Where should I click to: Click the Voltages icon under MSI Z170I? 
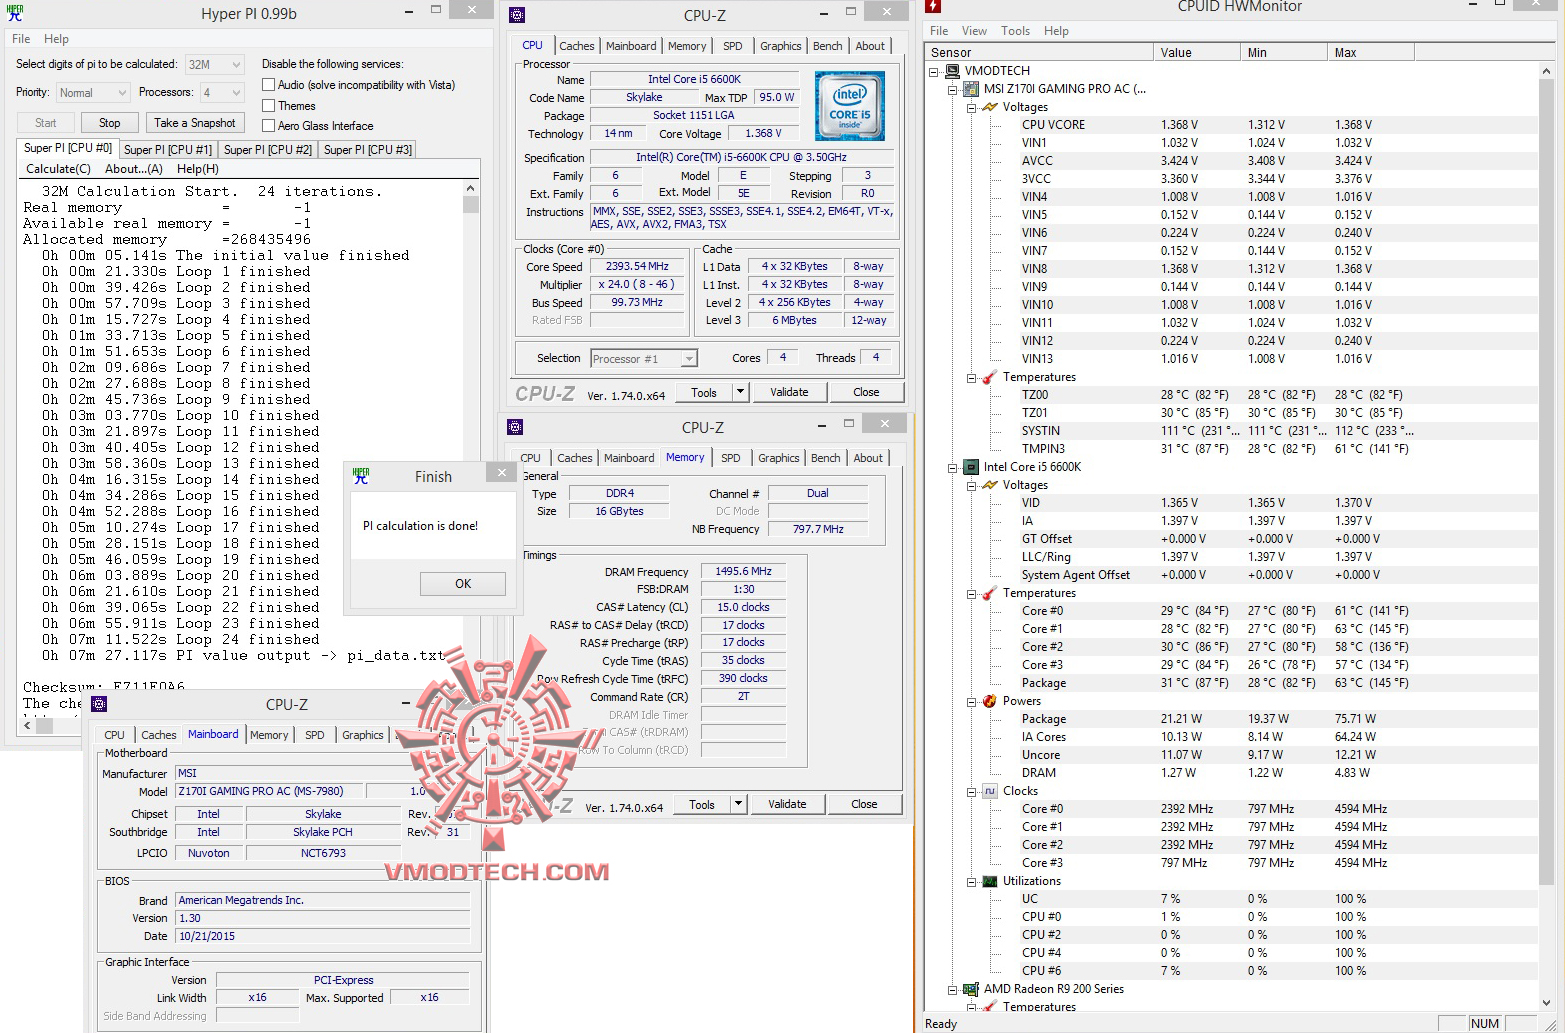[990, 107]
